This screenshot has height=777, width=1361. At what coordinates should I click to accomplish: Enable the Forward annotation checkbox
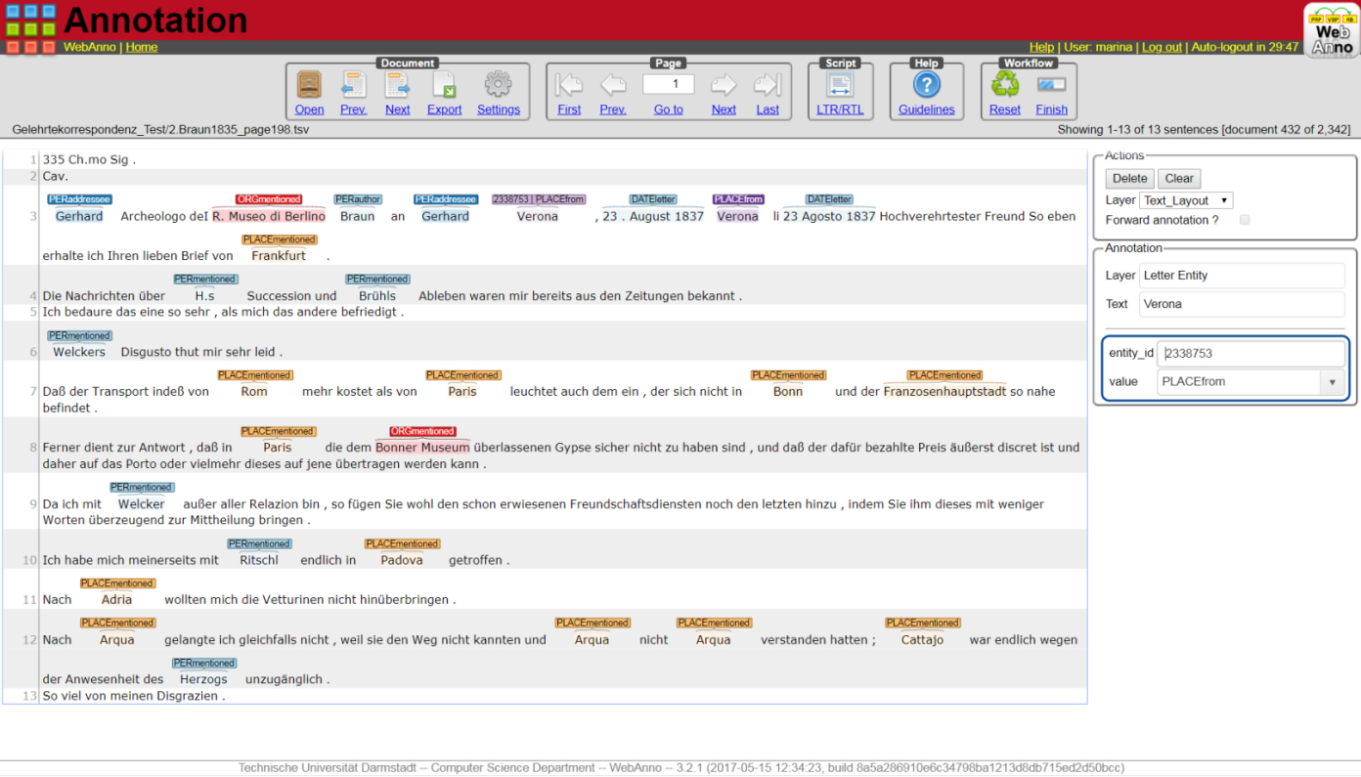[x=1244, y=220]
